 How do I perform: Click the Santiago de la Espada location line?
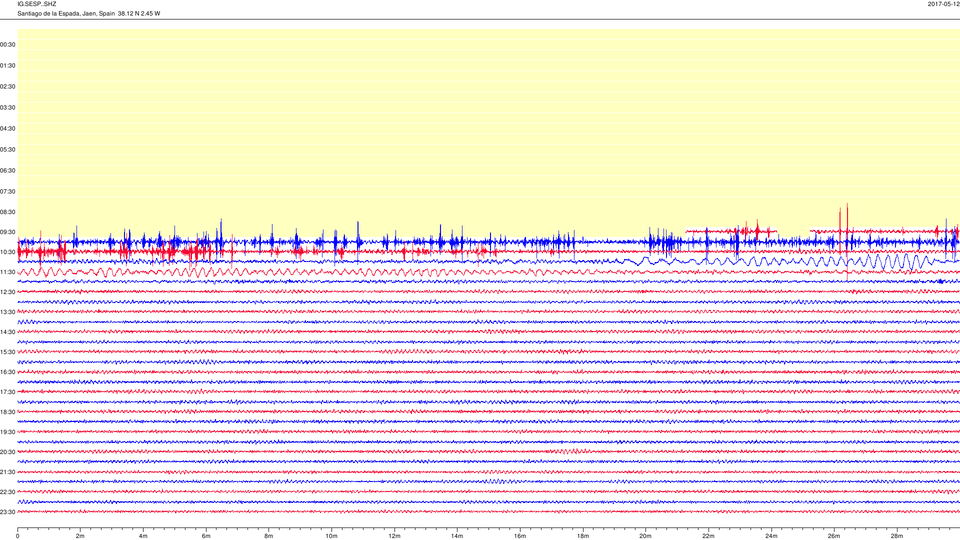[x=89, y=13]
